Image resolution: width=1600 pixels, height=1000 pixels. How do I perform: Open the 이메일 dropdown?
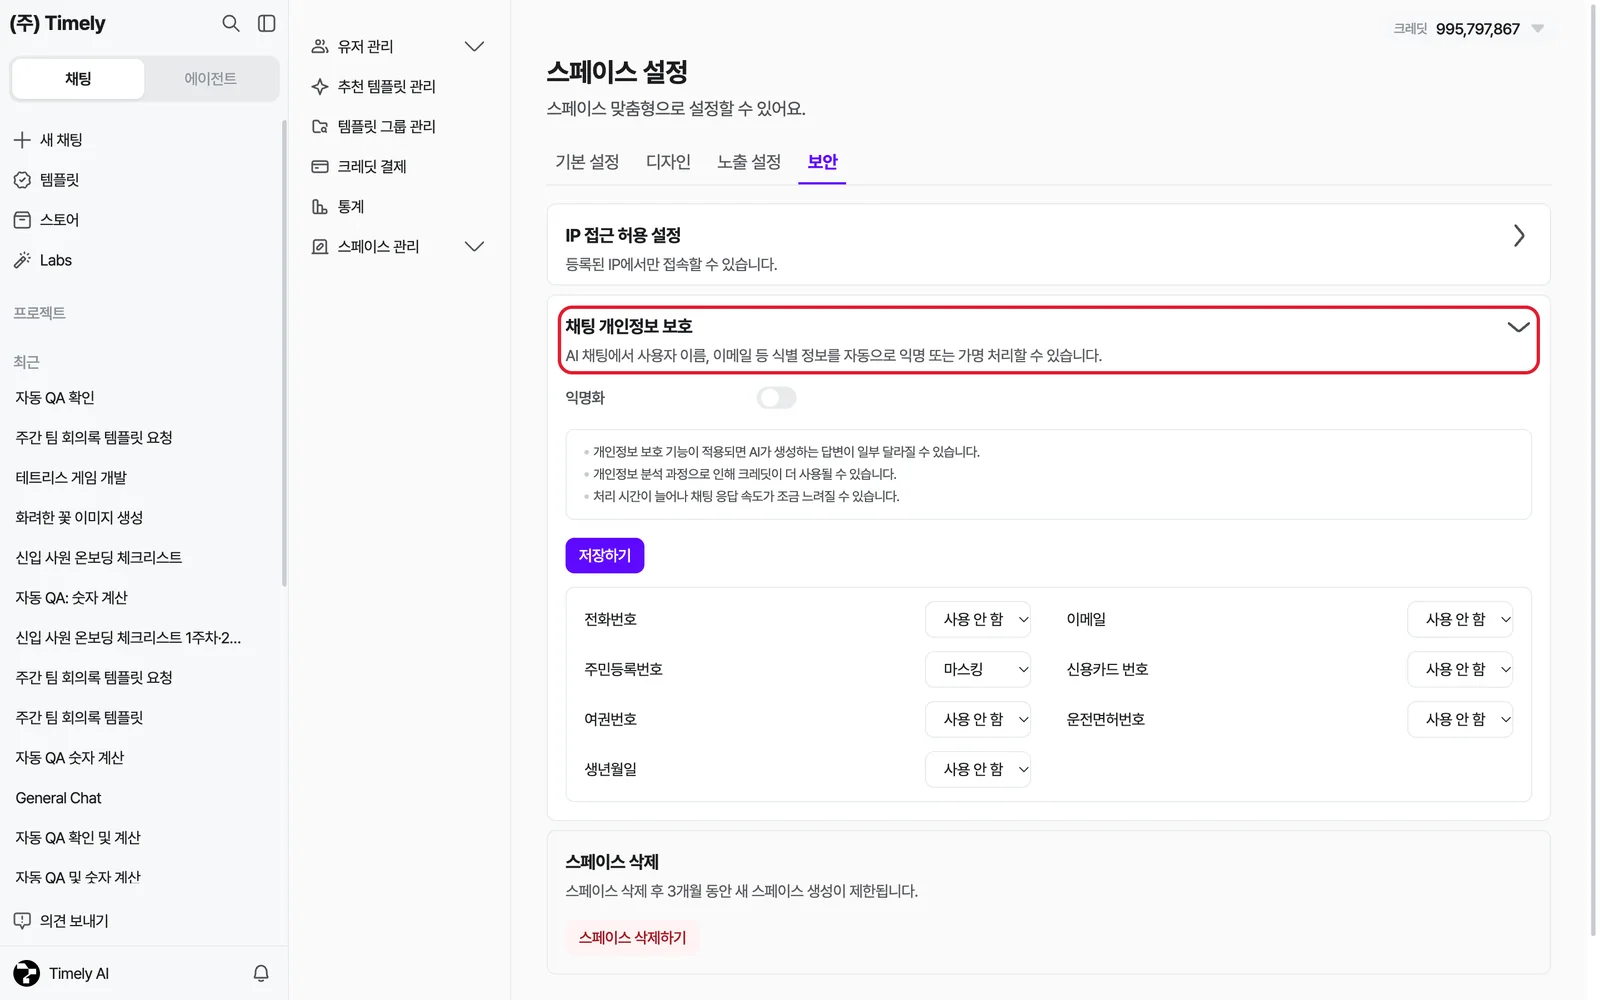point(1460,619)
